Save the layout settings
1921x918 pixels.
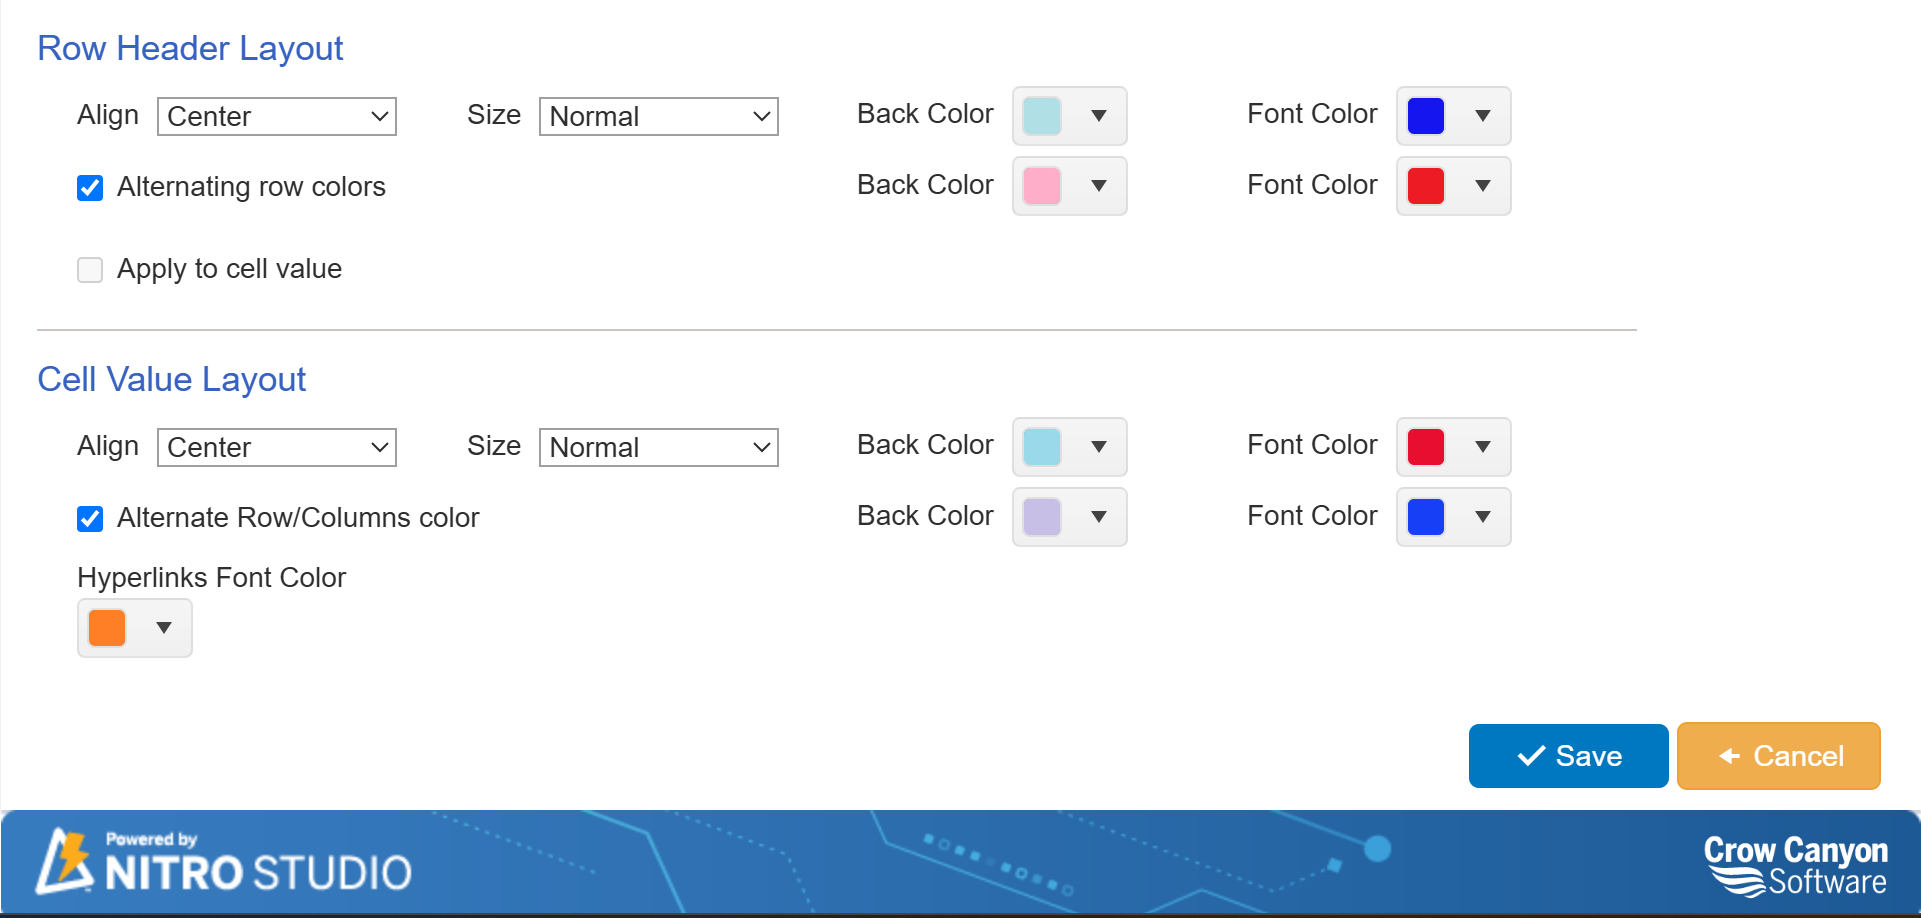tap(1568, 756)
